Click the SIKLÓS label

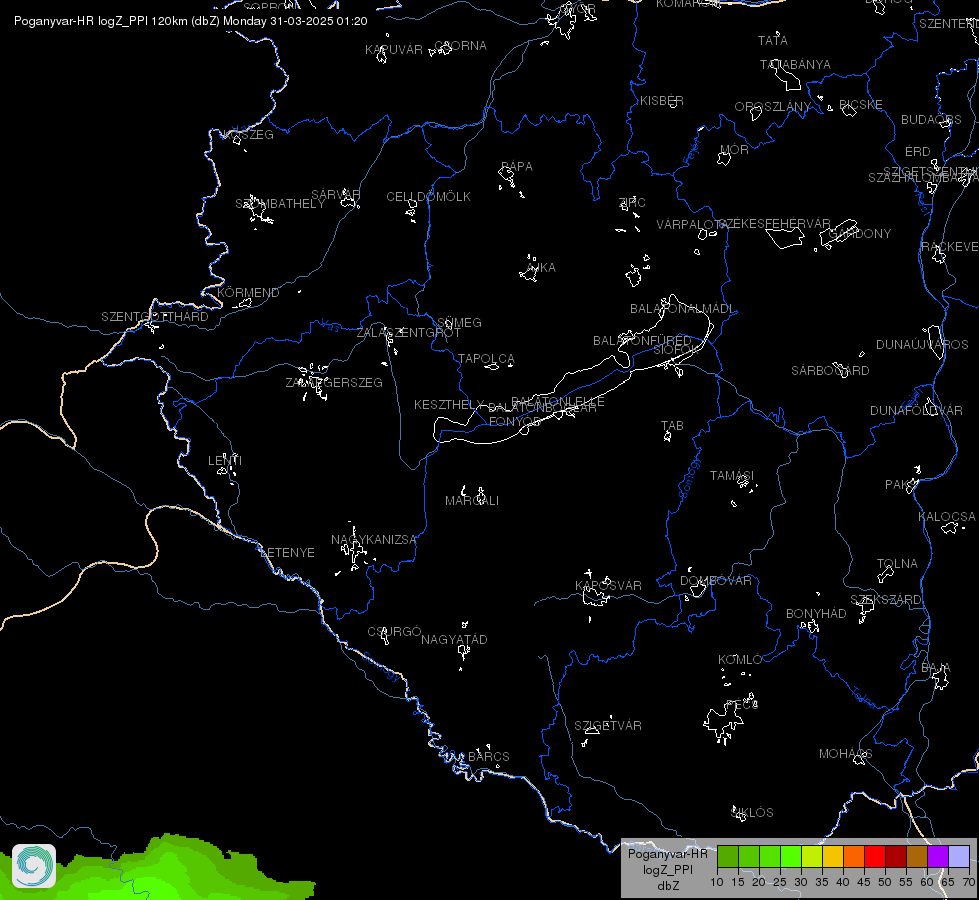pos(752,813)
